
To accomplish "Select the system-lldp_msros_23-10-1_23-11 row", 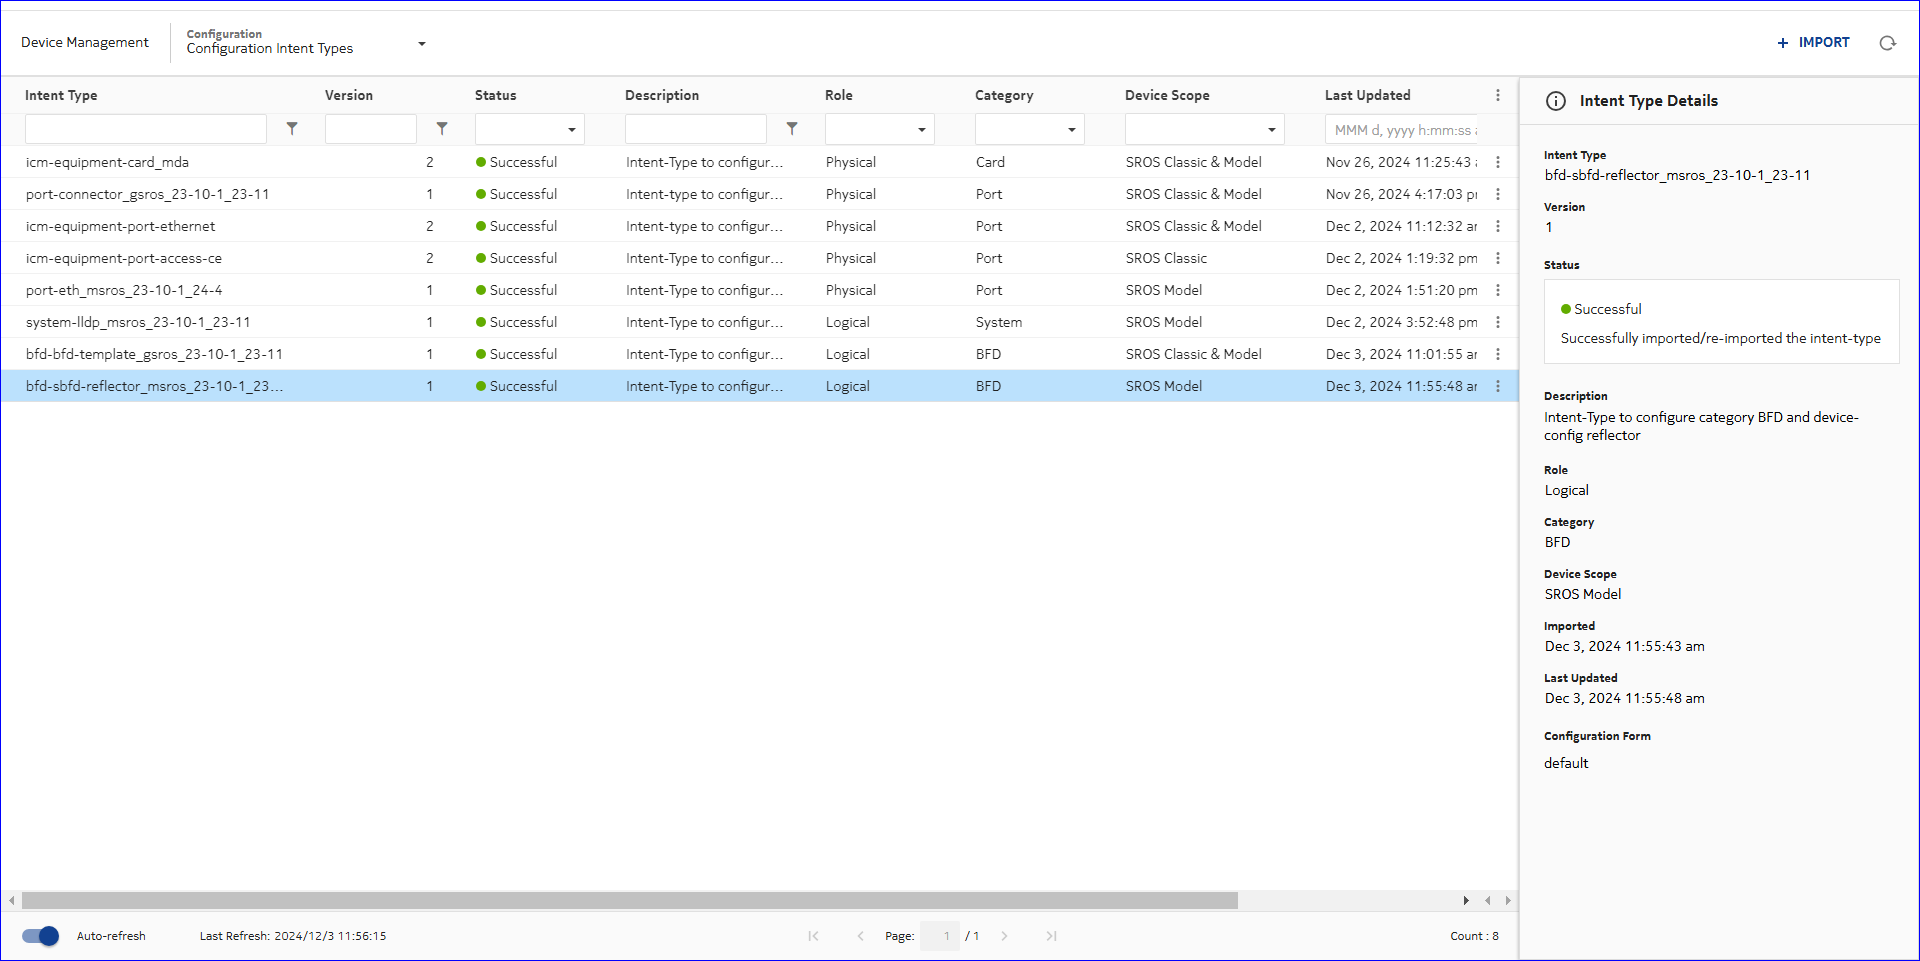I will pyautogui.click(x=138, y=322).
